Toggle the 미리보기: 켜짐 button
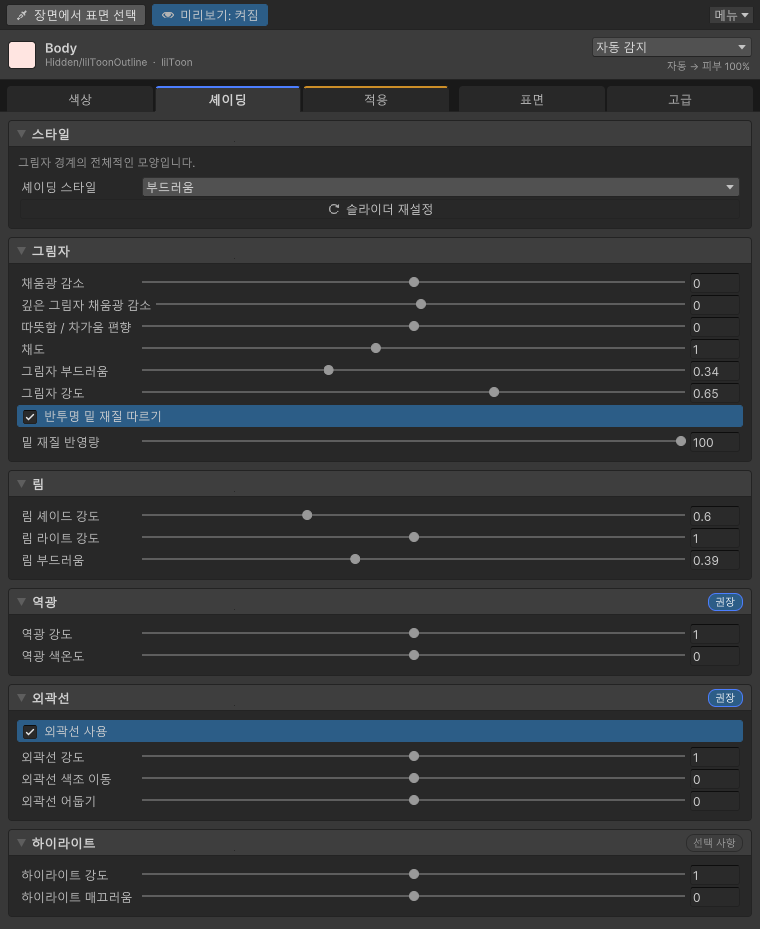760x929 pixels. click(x=210, y=15)
